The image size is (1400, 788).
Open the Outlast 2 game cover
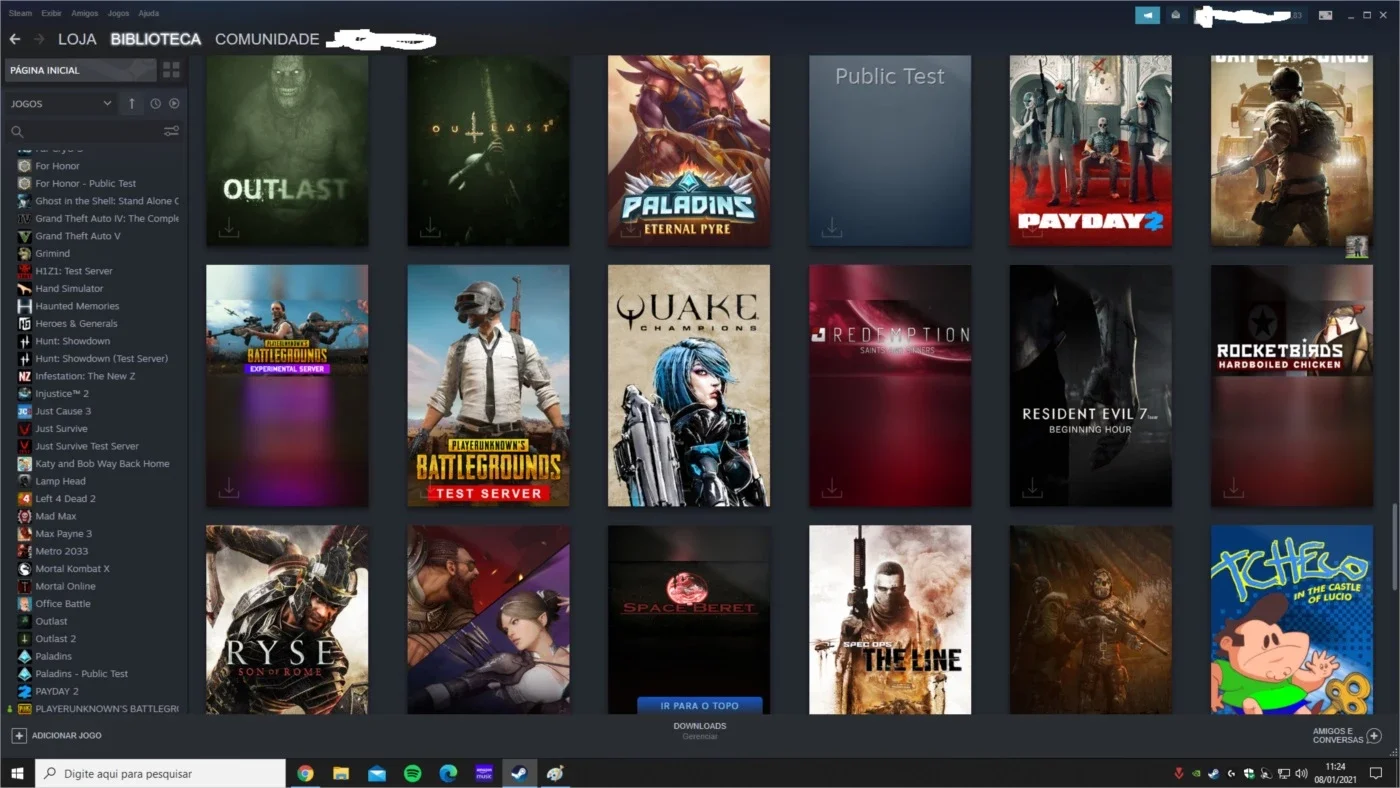coord(488,150)
